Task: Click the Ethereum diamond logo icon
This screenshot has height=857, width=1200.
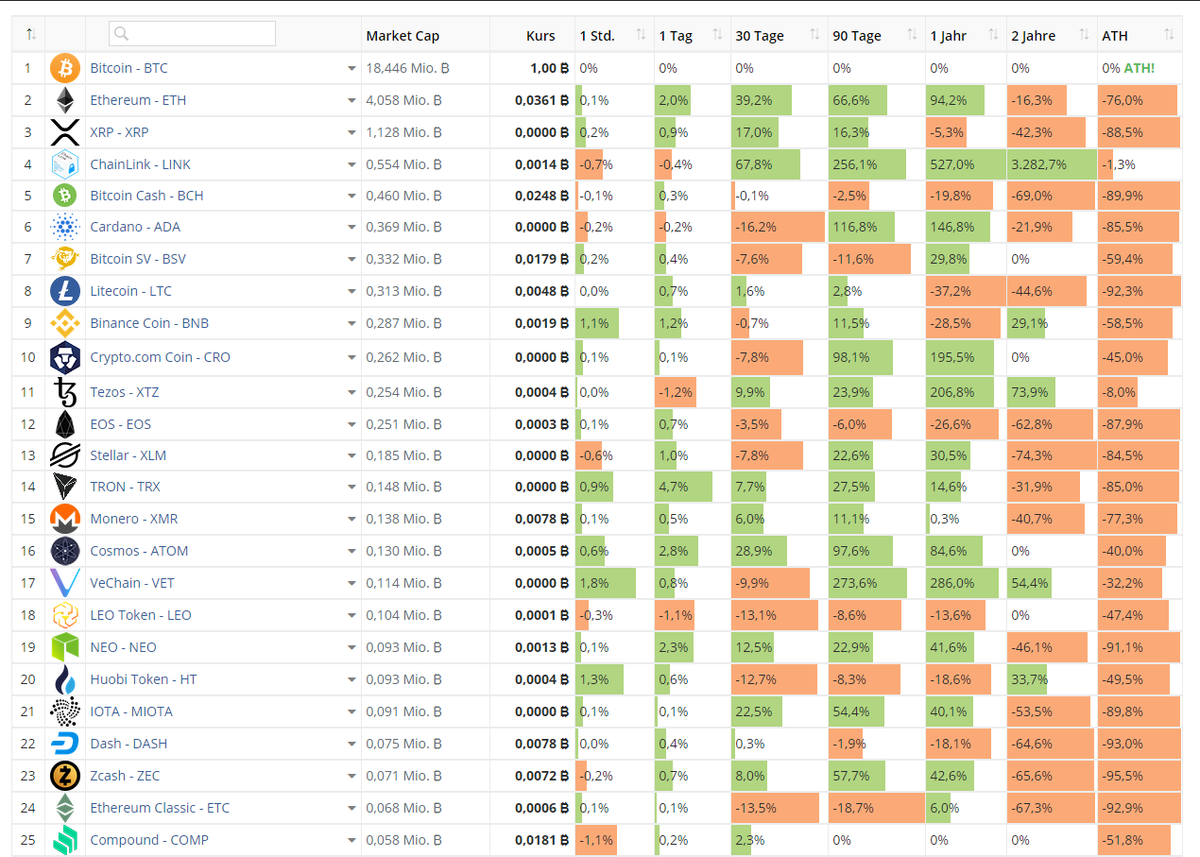Action: [x=65, y=100]
